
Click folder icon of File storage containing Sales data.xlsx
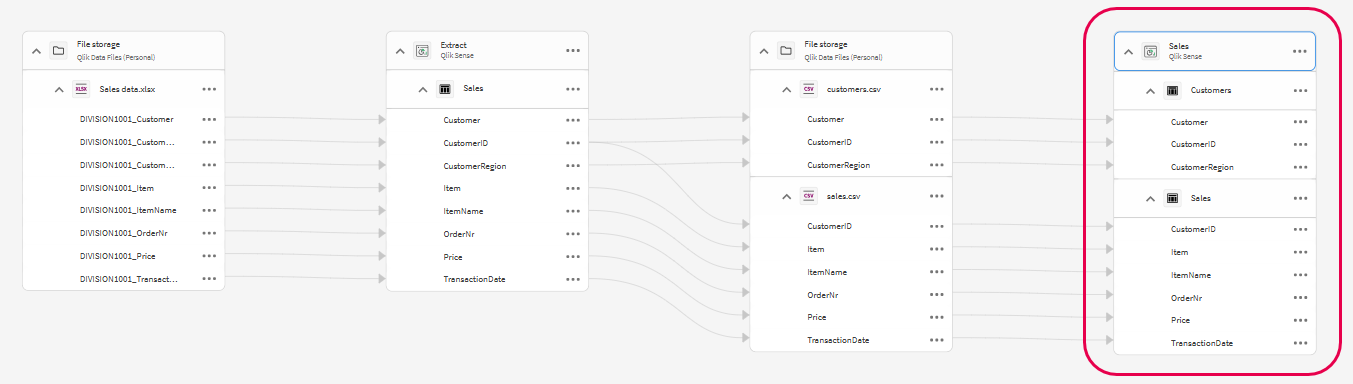coord(58,50)
